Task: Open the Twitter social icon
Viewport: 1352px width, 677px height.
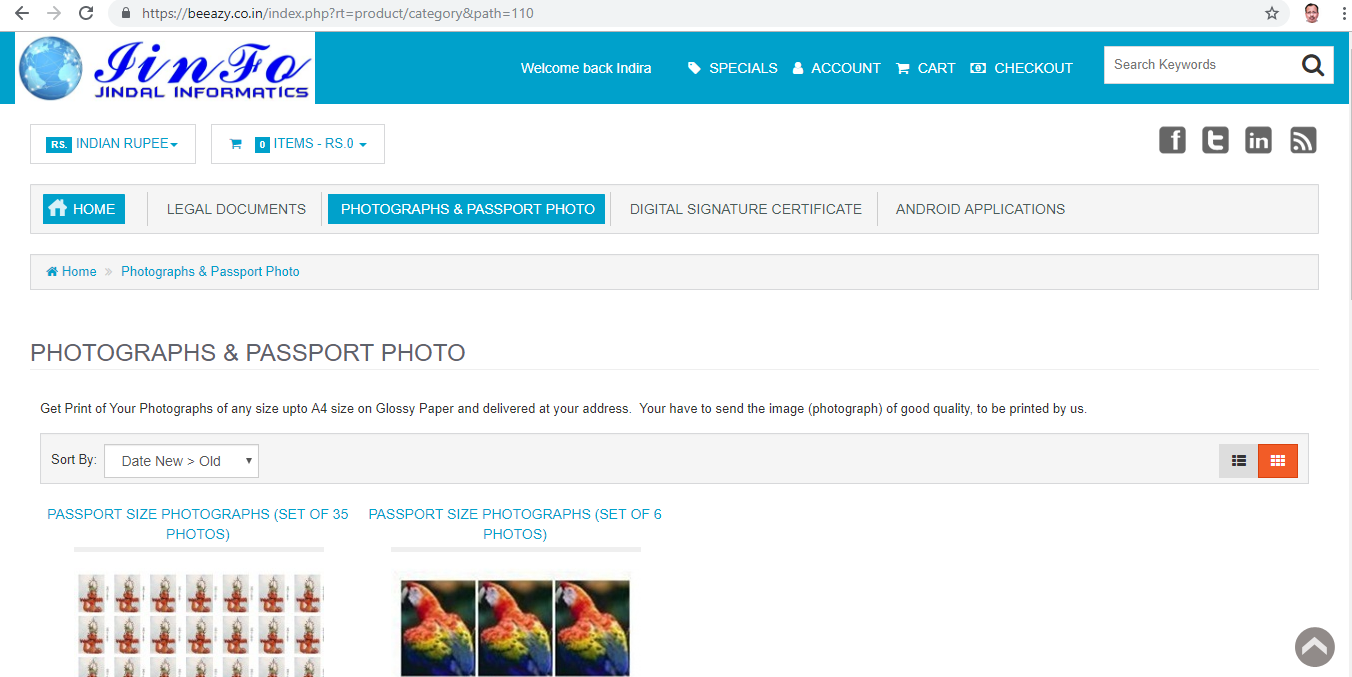Action: click(1215, 141)
